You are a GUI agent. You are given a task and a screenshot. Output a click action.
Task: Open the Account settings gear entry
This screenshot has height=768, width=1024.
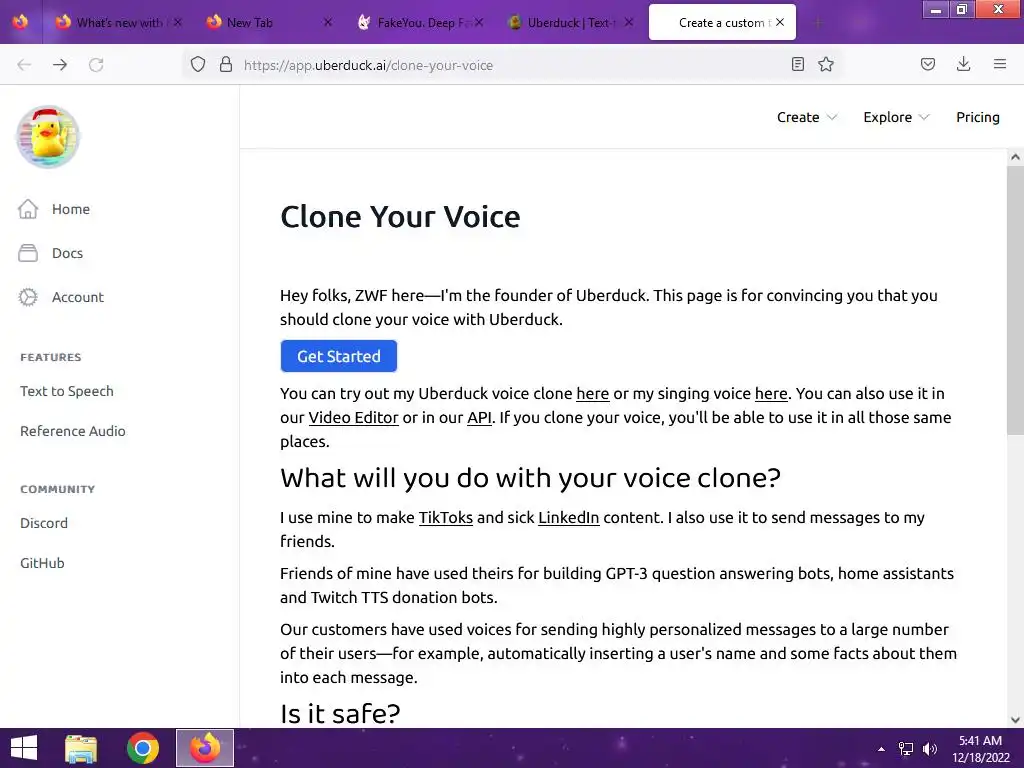click(61, 297)
